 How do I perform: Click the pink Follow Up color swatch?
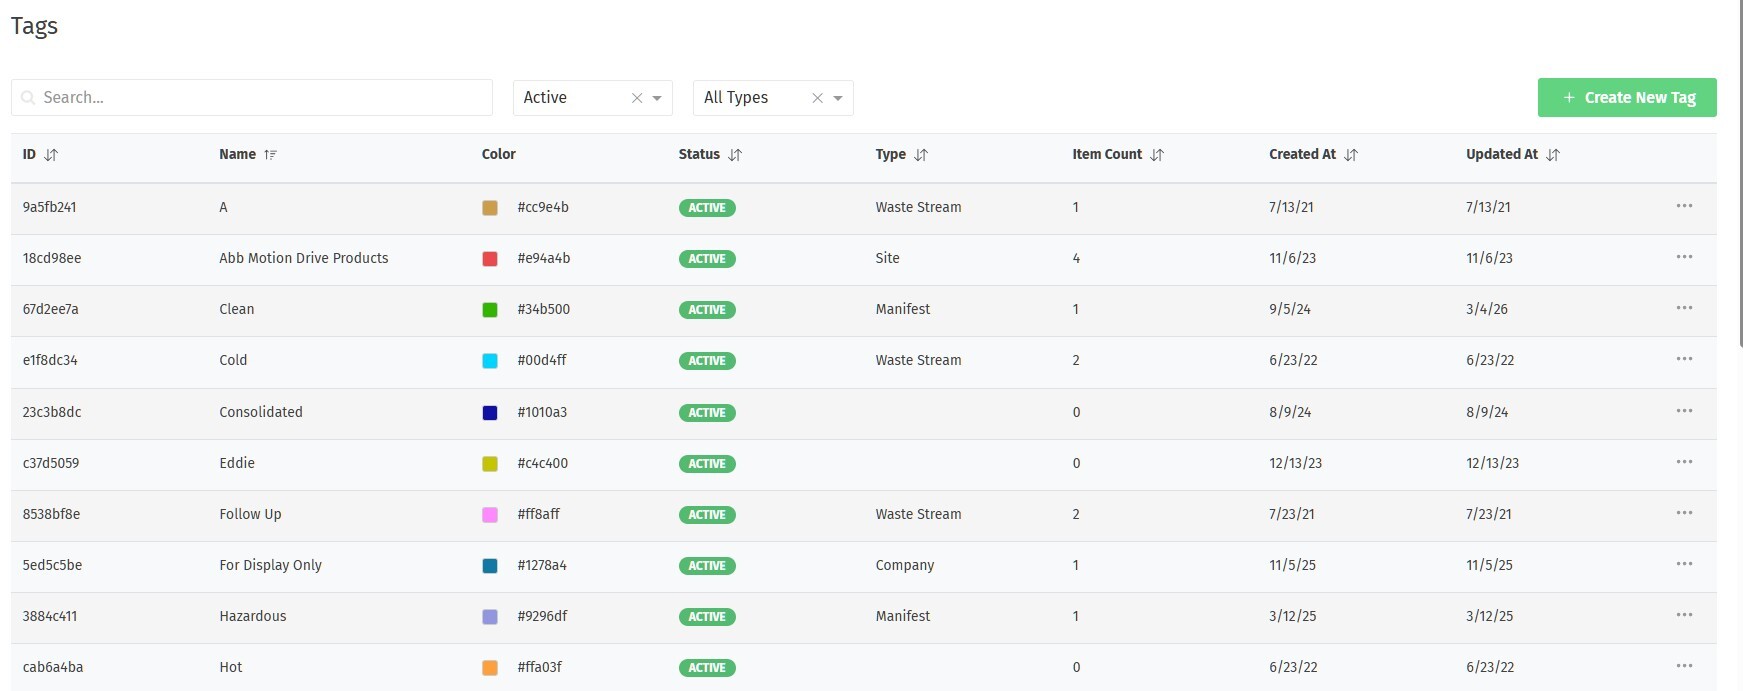coord(490,515)
